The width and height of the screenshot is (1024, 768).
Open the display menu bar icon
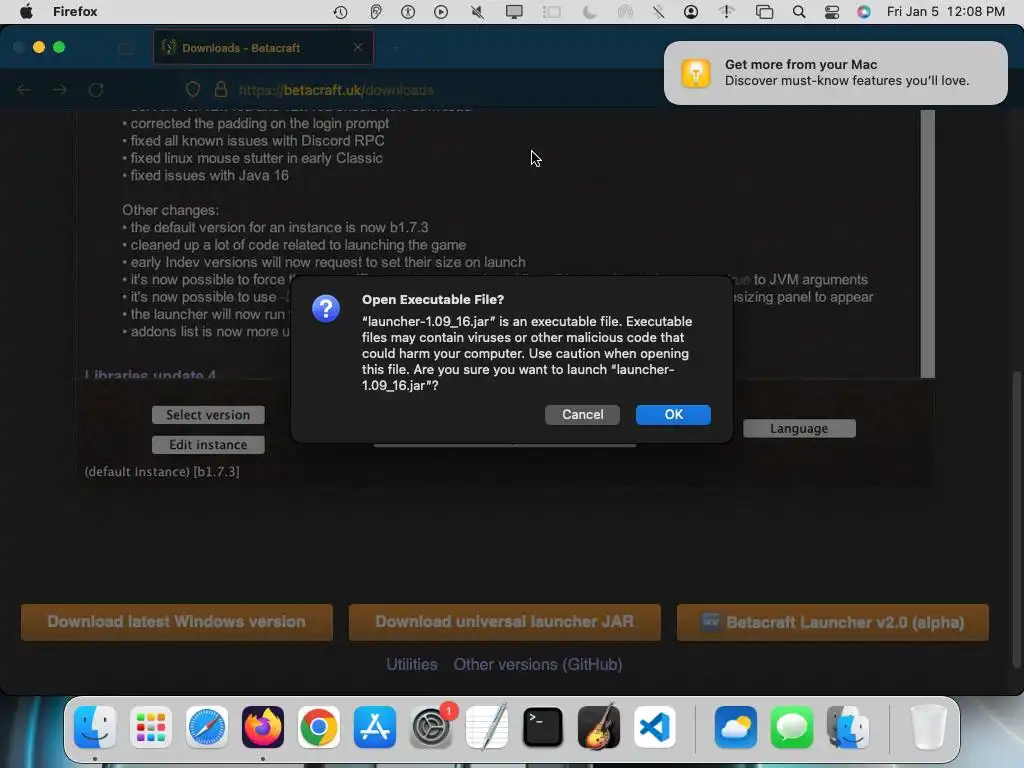point(514,12)
